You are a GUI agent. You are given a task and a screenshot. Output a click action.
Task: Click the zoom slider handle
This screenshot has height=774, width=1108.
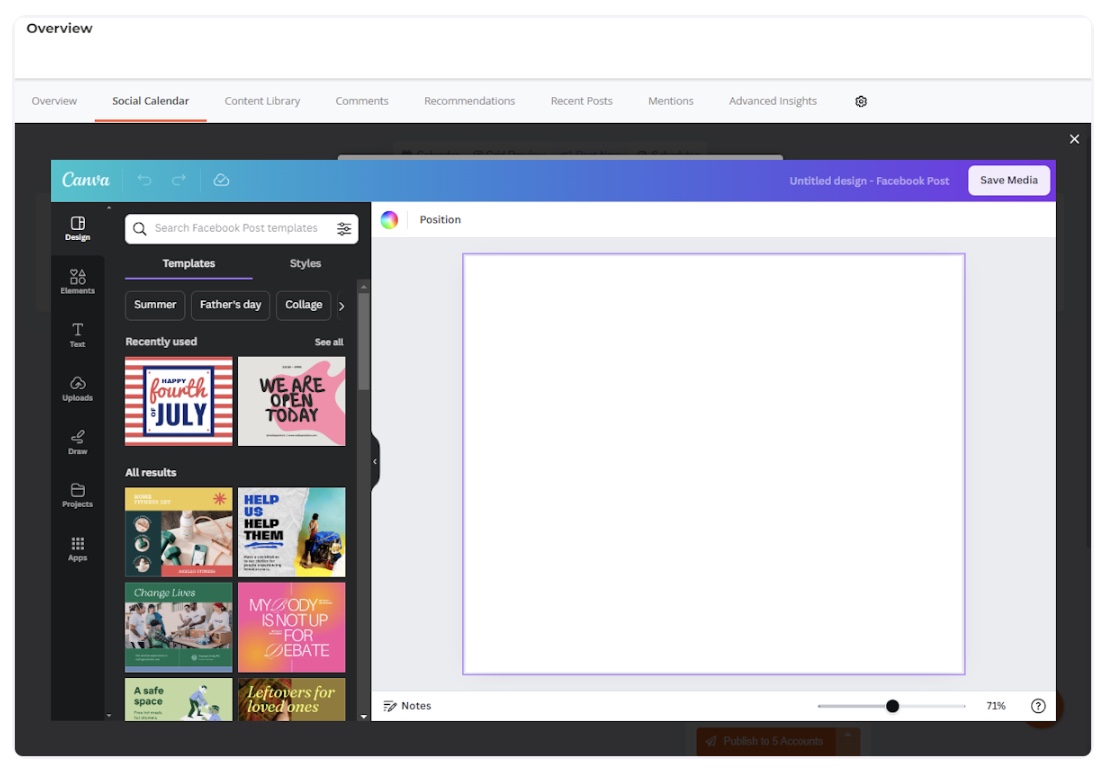pos(892,706)
